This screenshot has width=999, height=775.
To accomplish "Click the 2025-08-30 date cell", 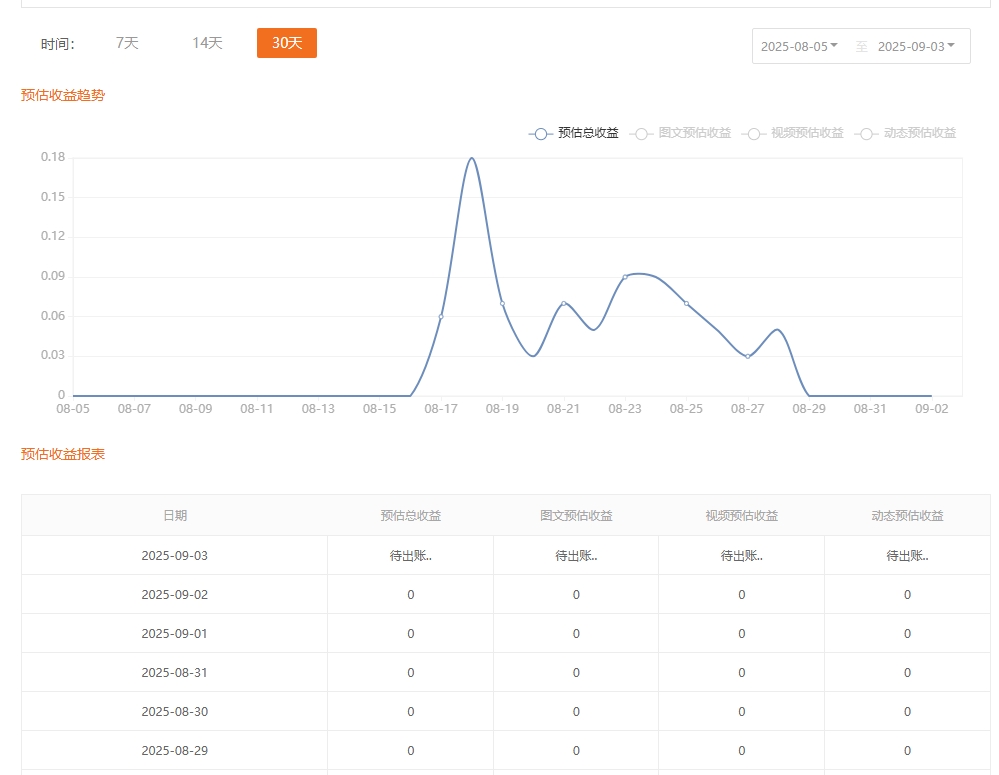I will (x=175, y=711).
